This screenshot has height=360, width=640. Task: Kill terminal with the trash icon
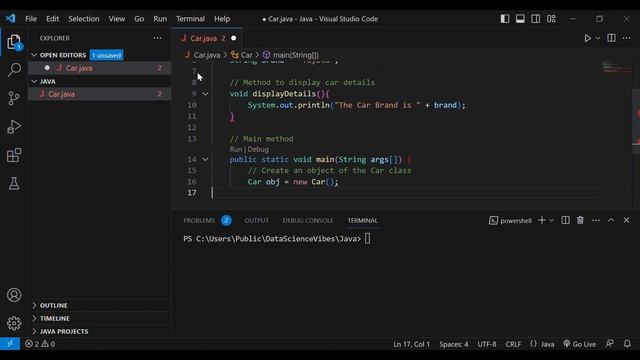tap(580, 220)
